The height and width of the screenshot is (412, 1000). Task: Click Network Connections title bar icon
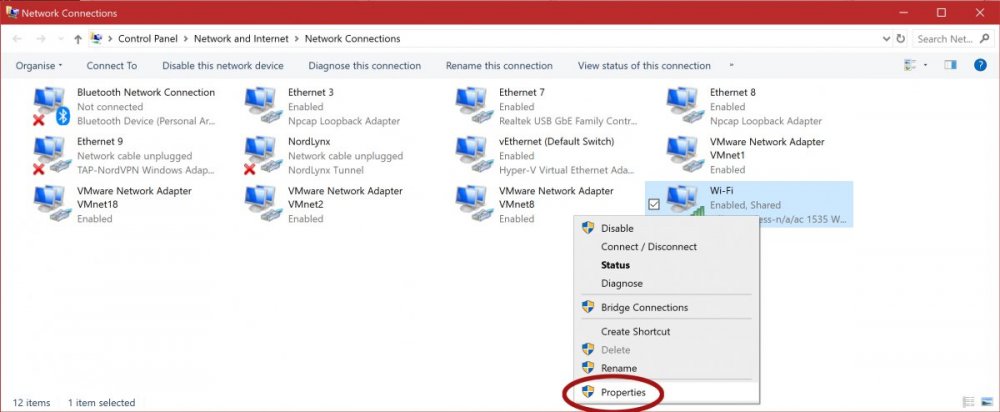point(12,12)
